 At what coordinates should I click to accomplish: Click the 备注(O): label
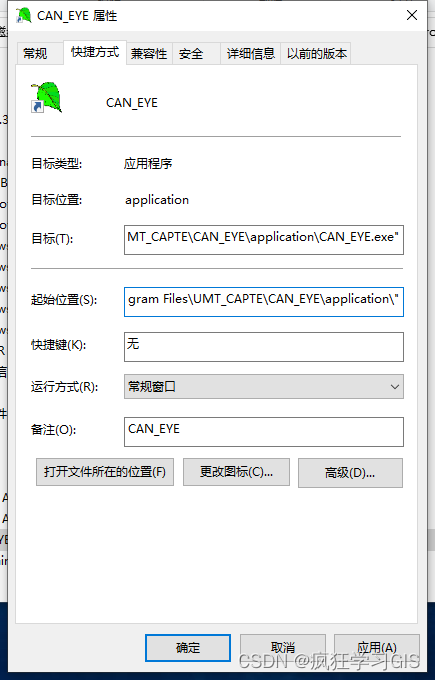pos(53,429)
